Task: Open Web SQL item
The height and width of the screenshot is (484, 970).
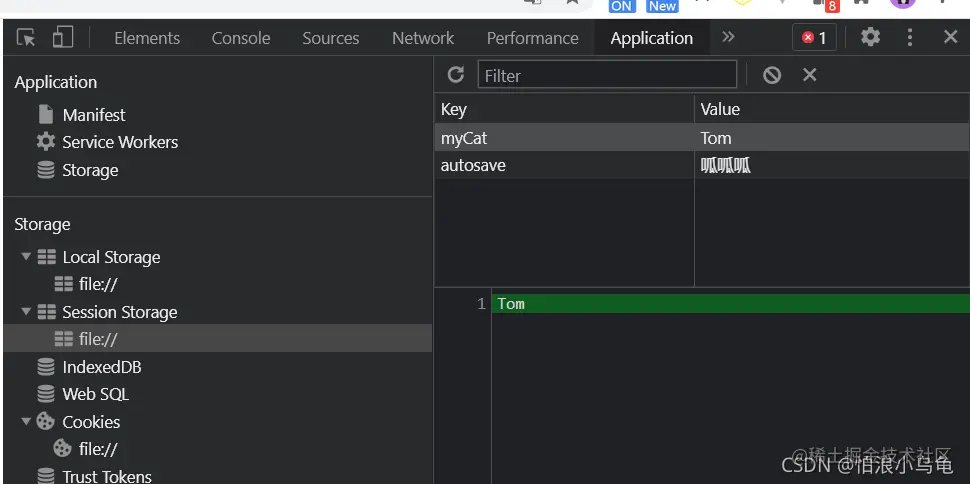Action: (96, 394)
